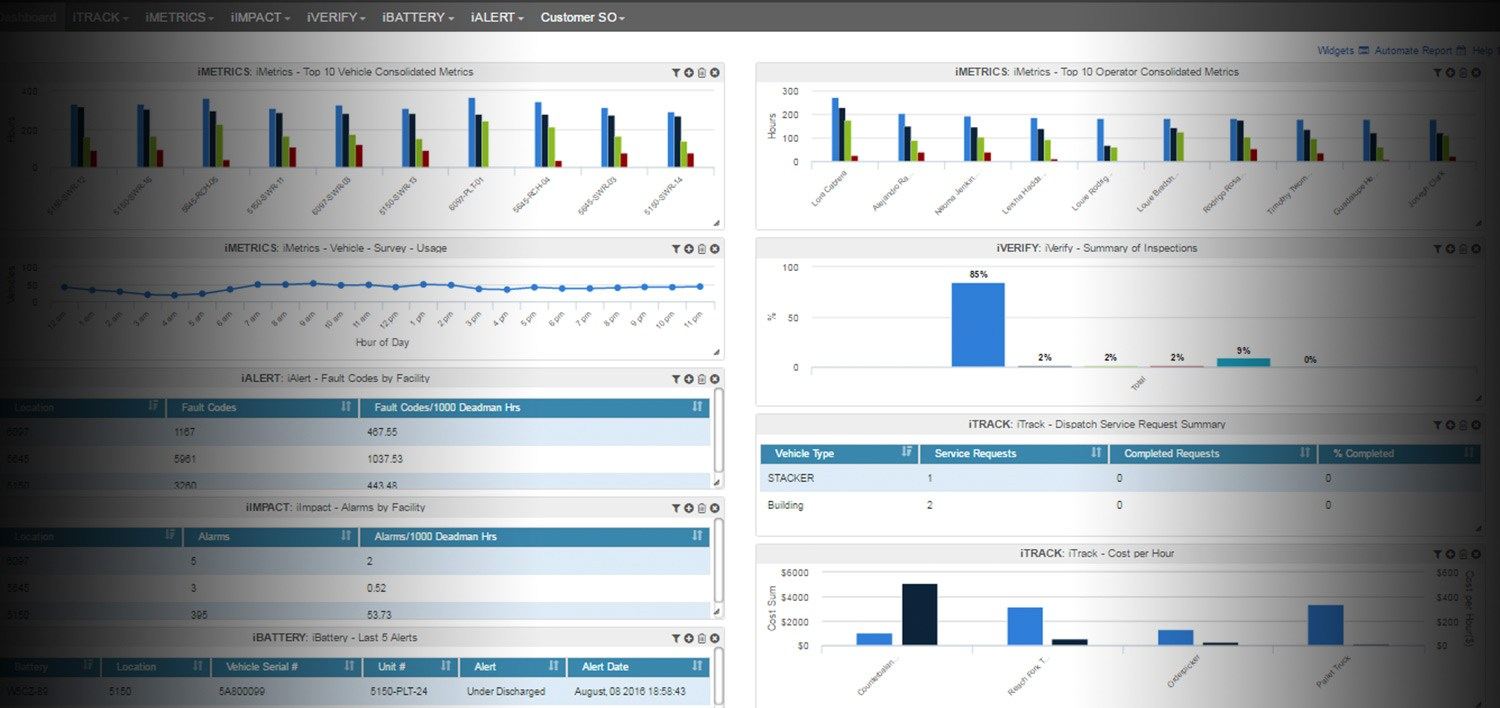Click trash icon on Top 10 Operator Metrics widget

click(x=1463, y=73)
